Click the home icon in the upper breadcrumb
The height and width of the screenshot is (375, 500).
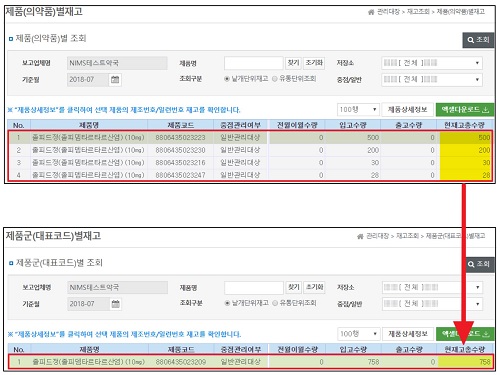[x=371, y=12]
